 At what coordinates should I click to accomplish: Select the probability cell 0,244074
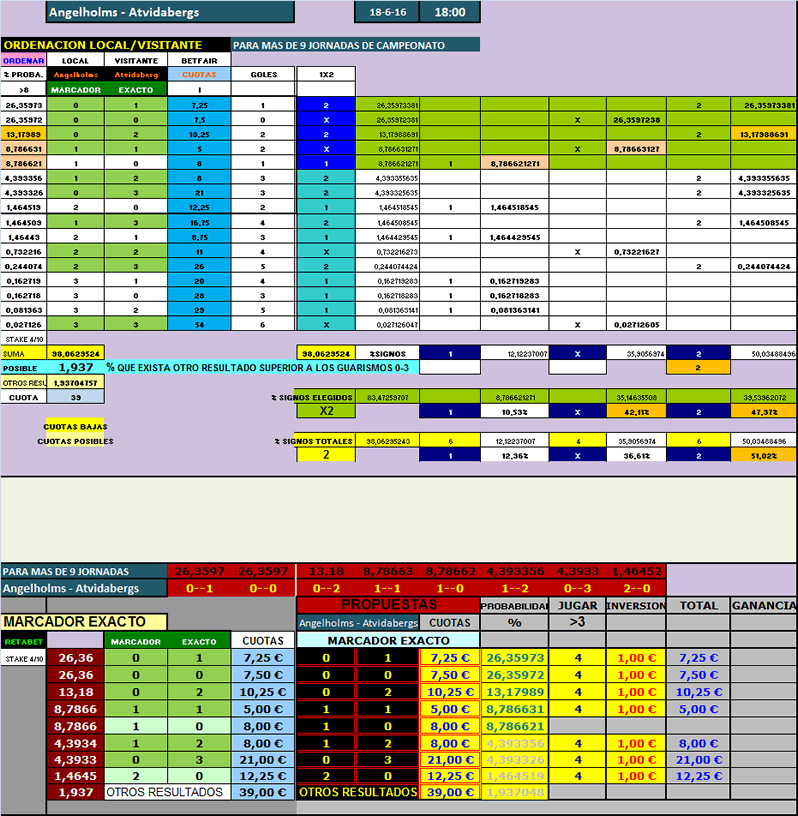click(23, 266)
